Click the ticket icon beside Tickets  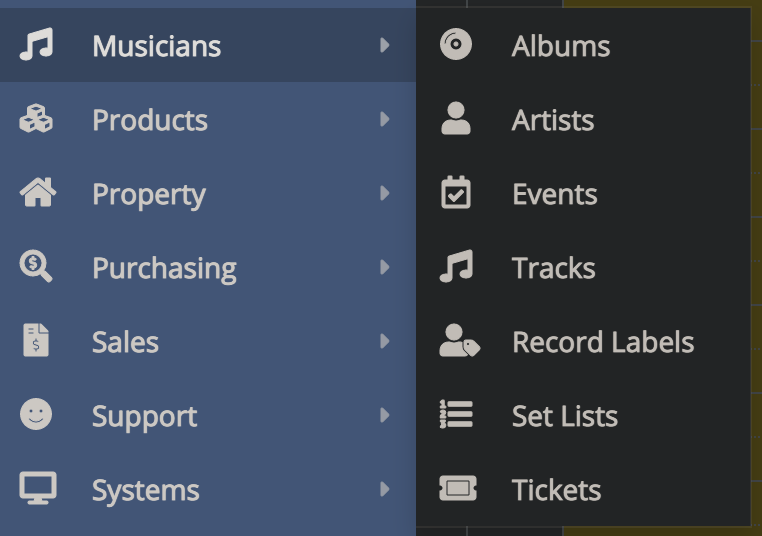click(x=457, y=489)
